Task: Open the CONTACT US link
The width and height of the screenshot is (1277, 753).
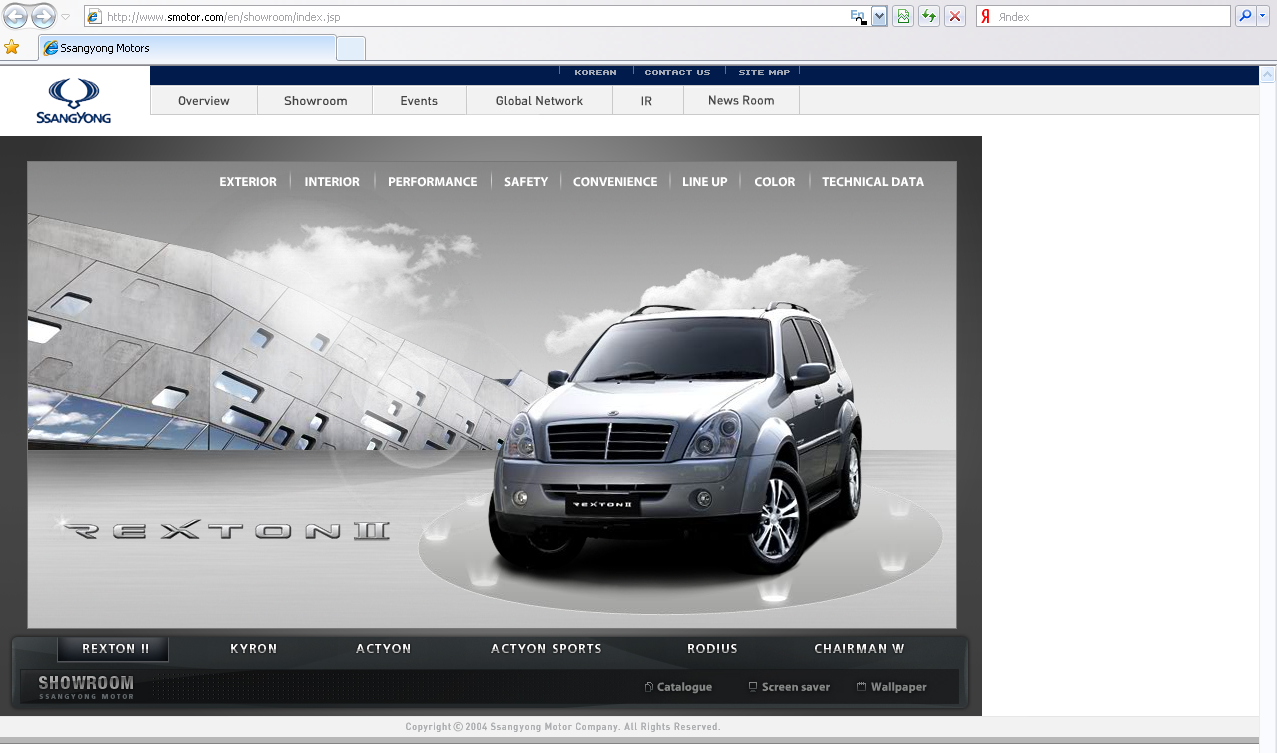Action: click(x=677, y=72)
